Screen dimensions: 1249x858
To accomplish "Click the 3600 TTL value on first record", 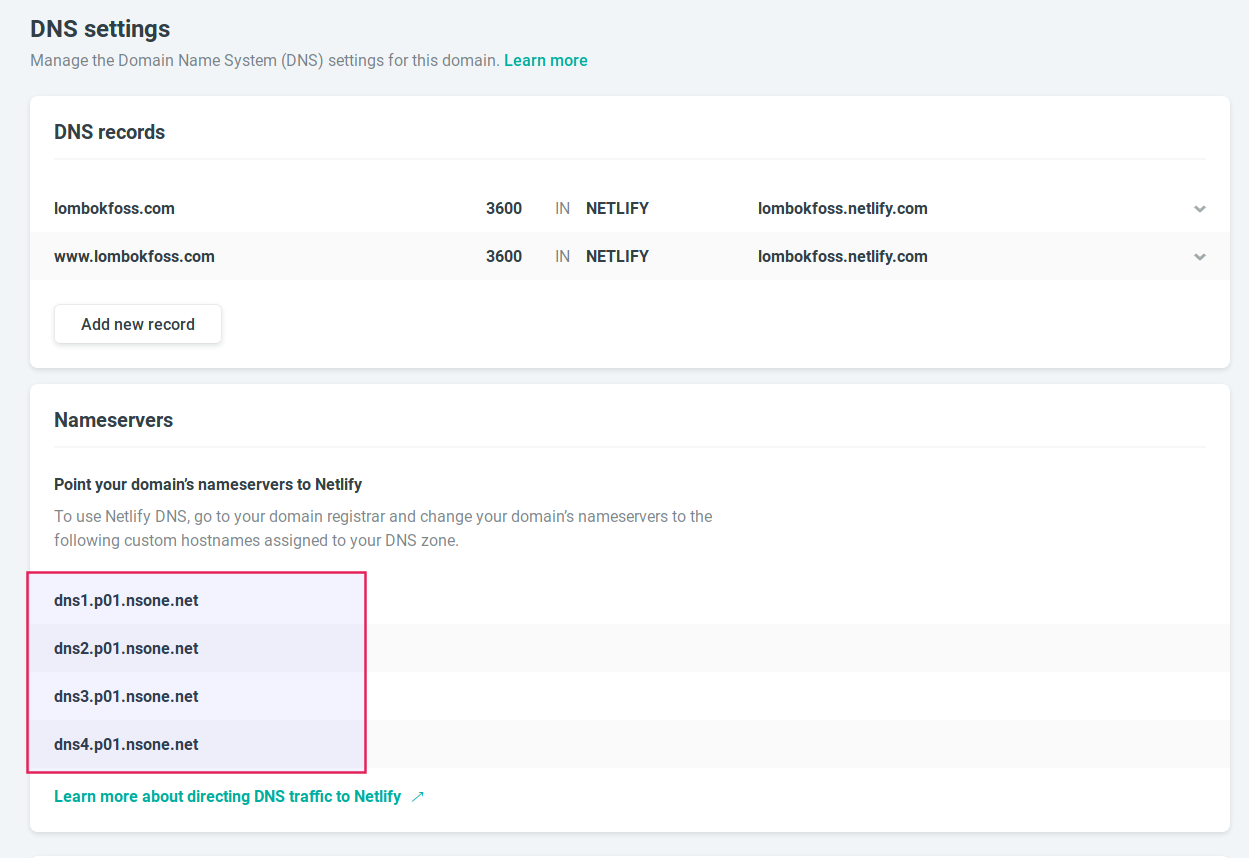I will pos(504,208).
